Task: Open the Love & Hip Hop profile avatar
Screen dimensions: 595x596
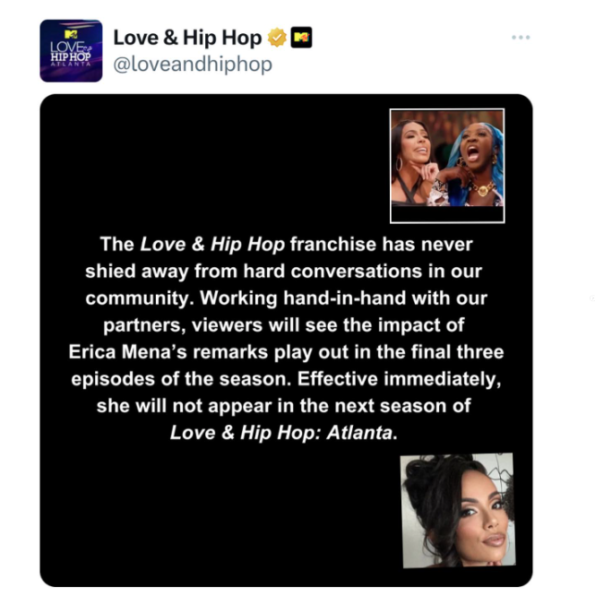Action: [71, 51]
